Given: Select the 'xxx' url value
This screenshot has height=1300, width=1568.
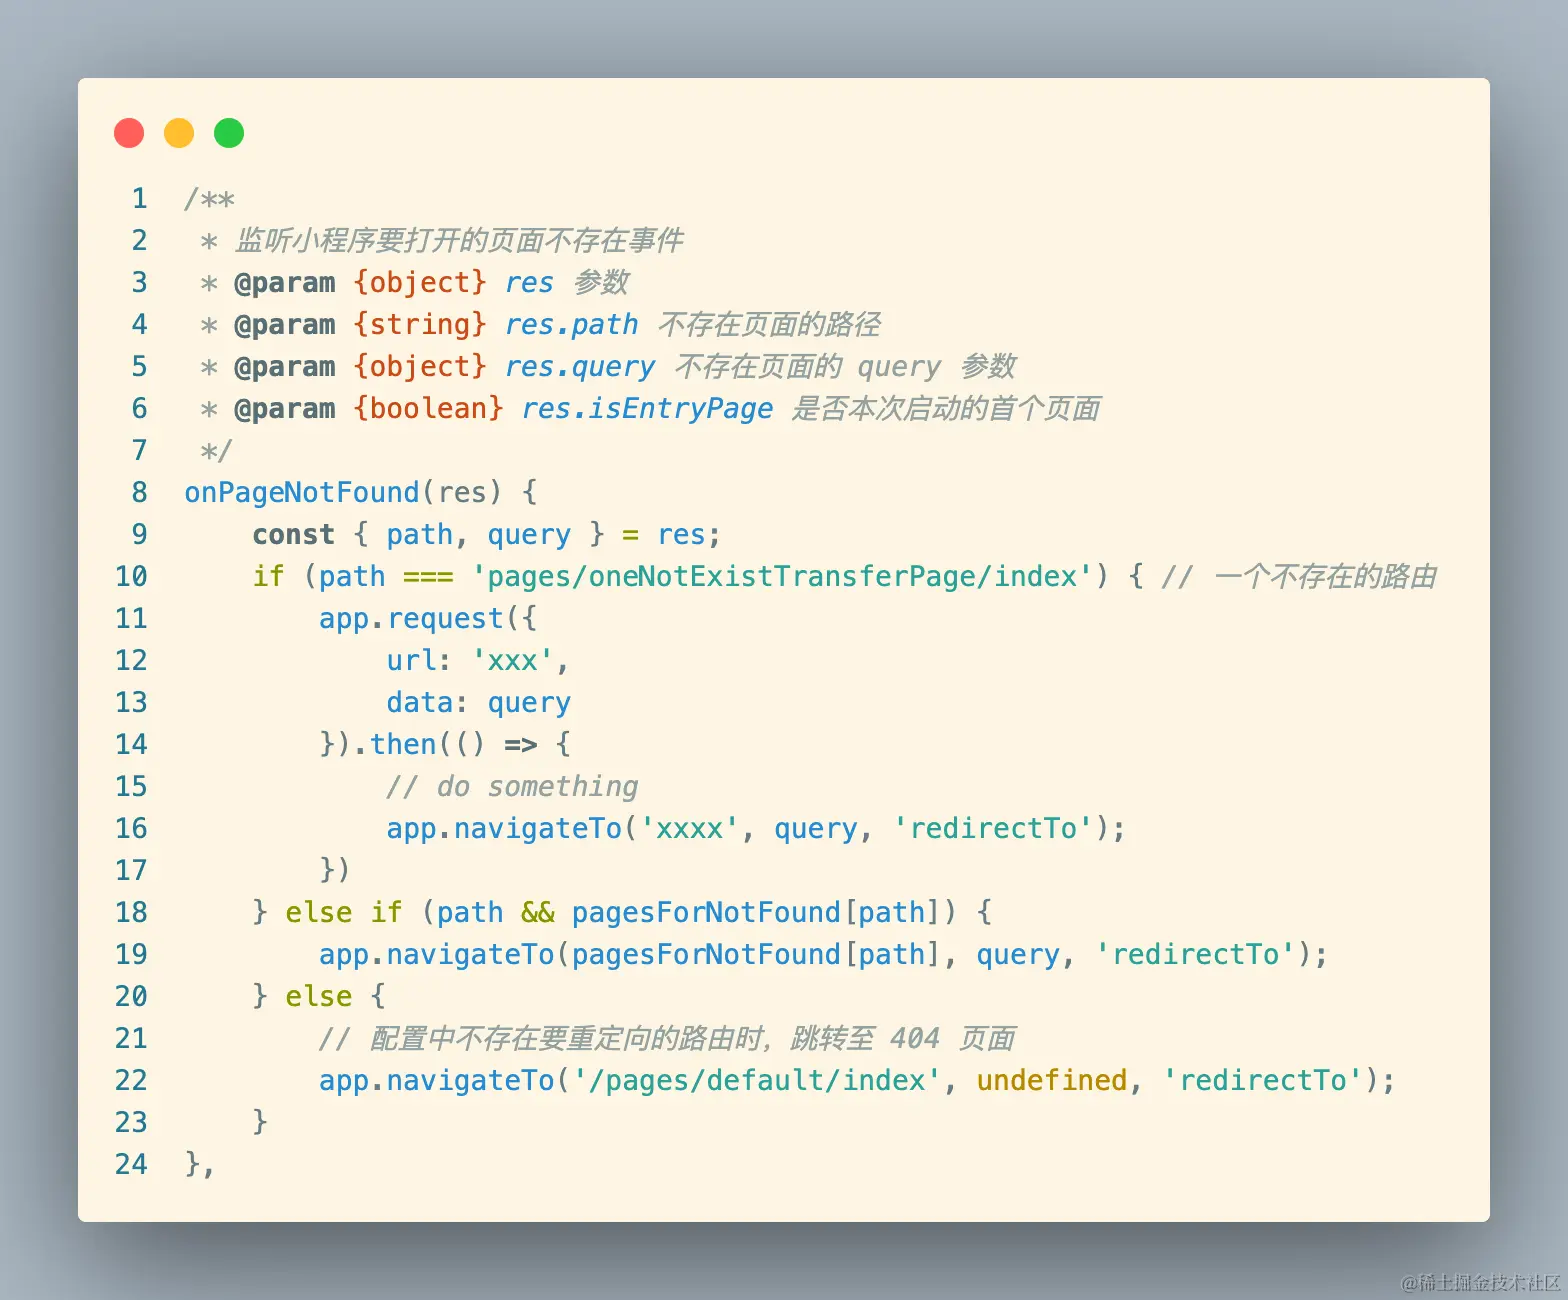Looking at the screenshot, I should coord(513,660).
